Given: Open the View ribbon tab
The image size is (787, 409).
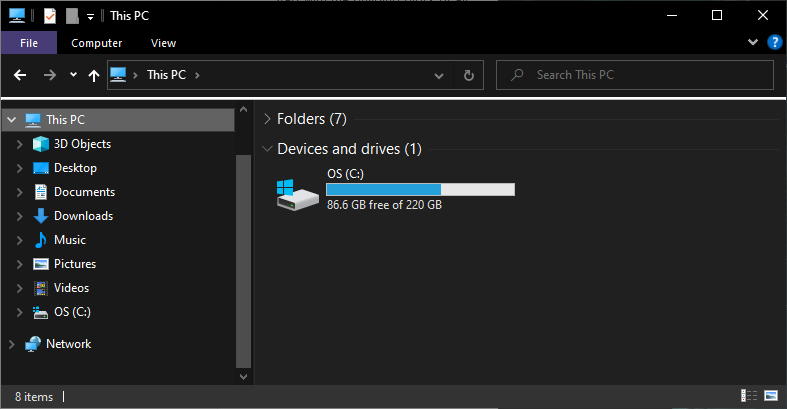Looking at the screenshot, I should (x=163, y=43).
